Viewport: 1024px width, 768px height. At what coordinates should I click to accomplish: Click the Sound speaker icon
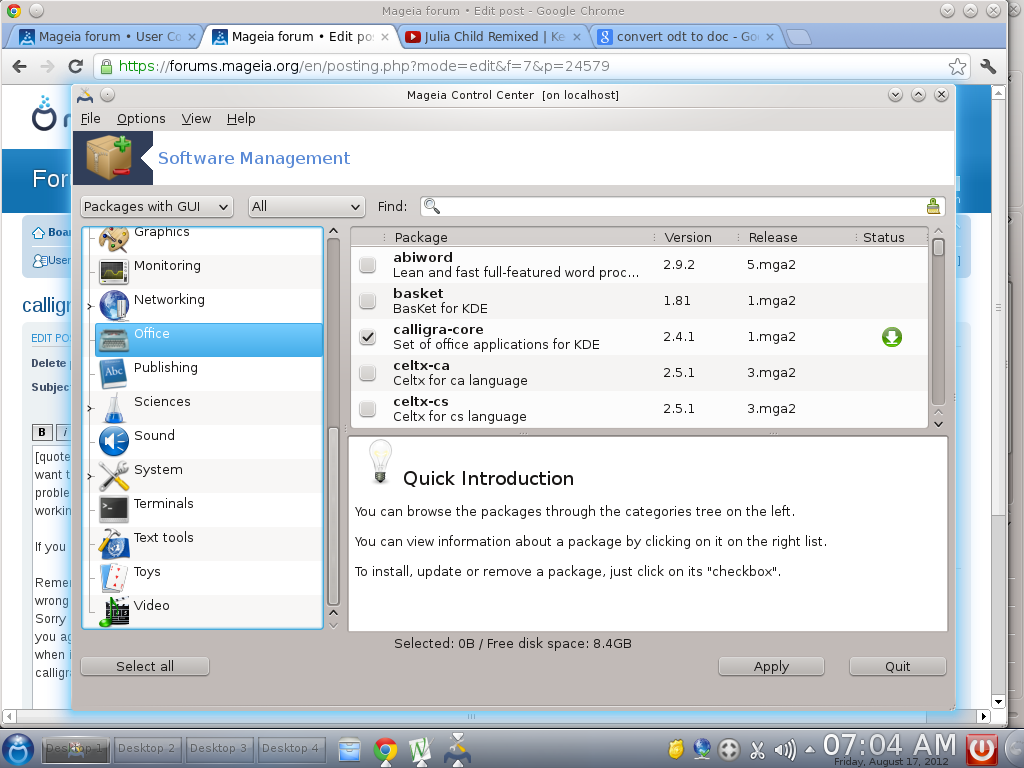point(114,441)
